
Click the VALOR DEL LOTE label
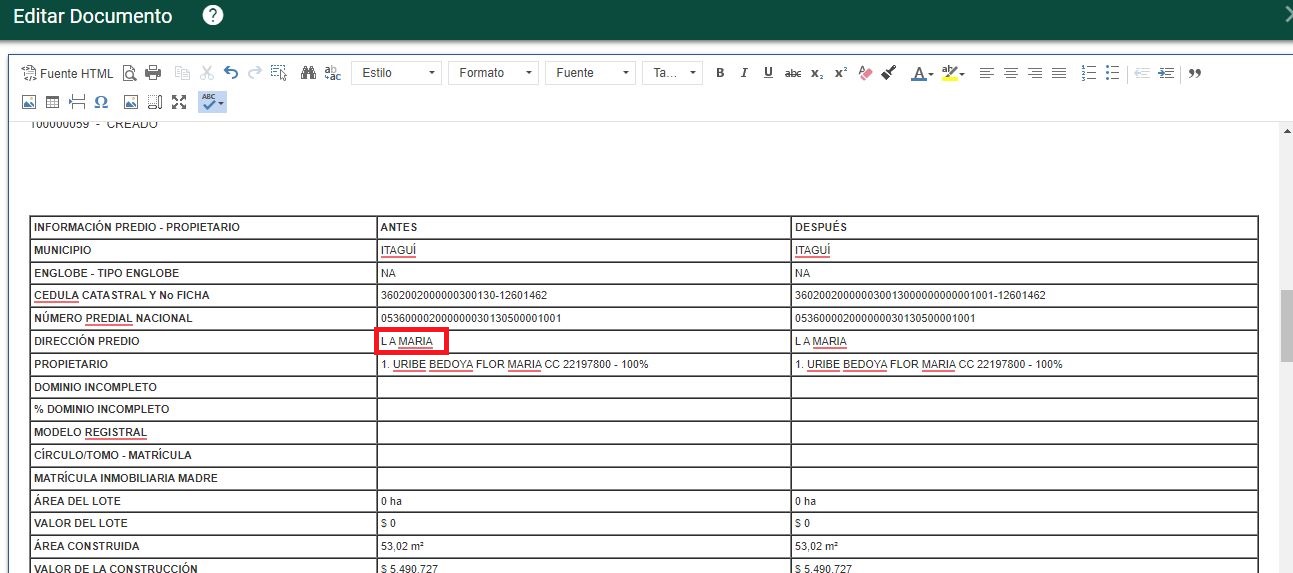(81, 524)
